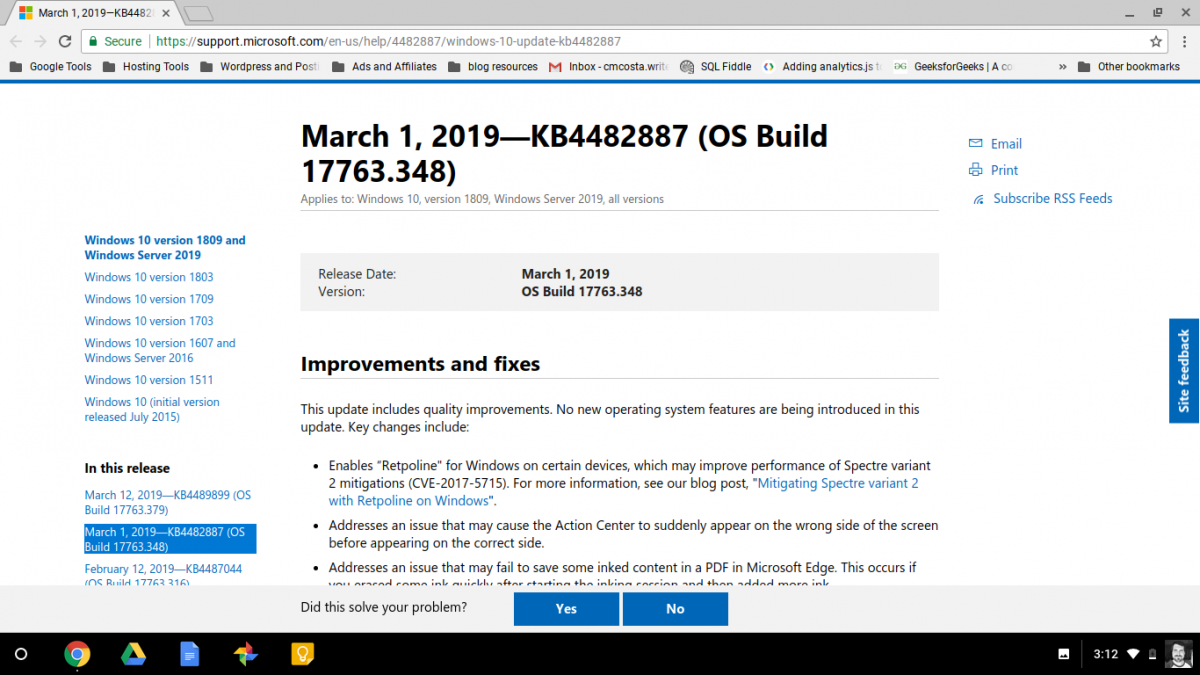Screen dimensions: 1200x675
Task: Open March 12, 2019—KB4489899 release link
Action: coord(168,502)
